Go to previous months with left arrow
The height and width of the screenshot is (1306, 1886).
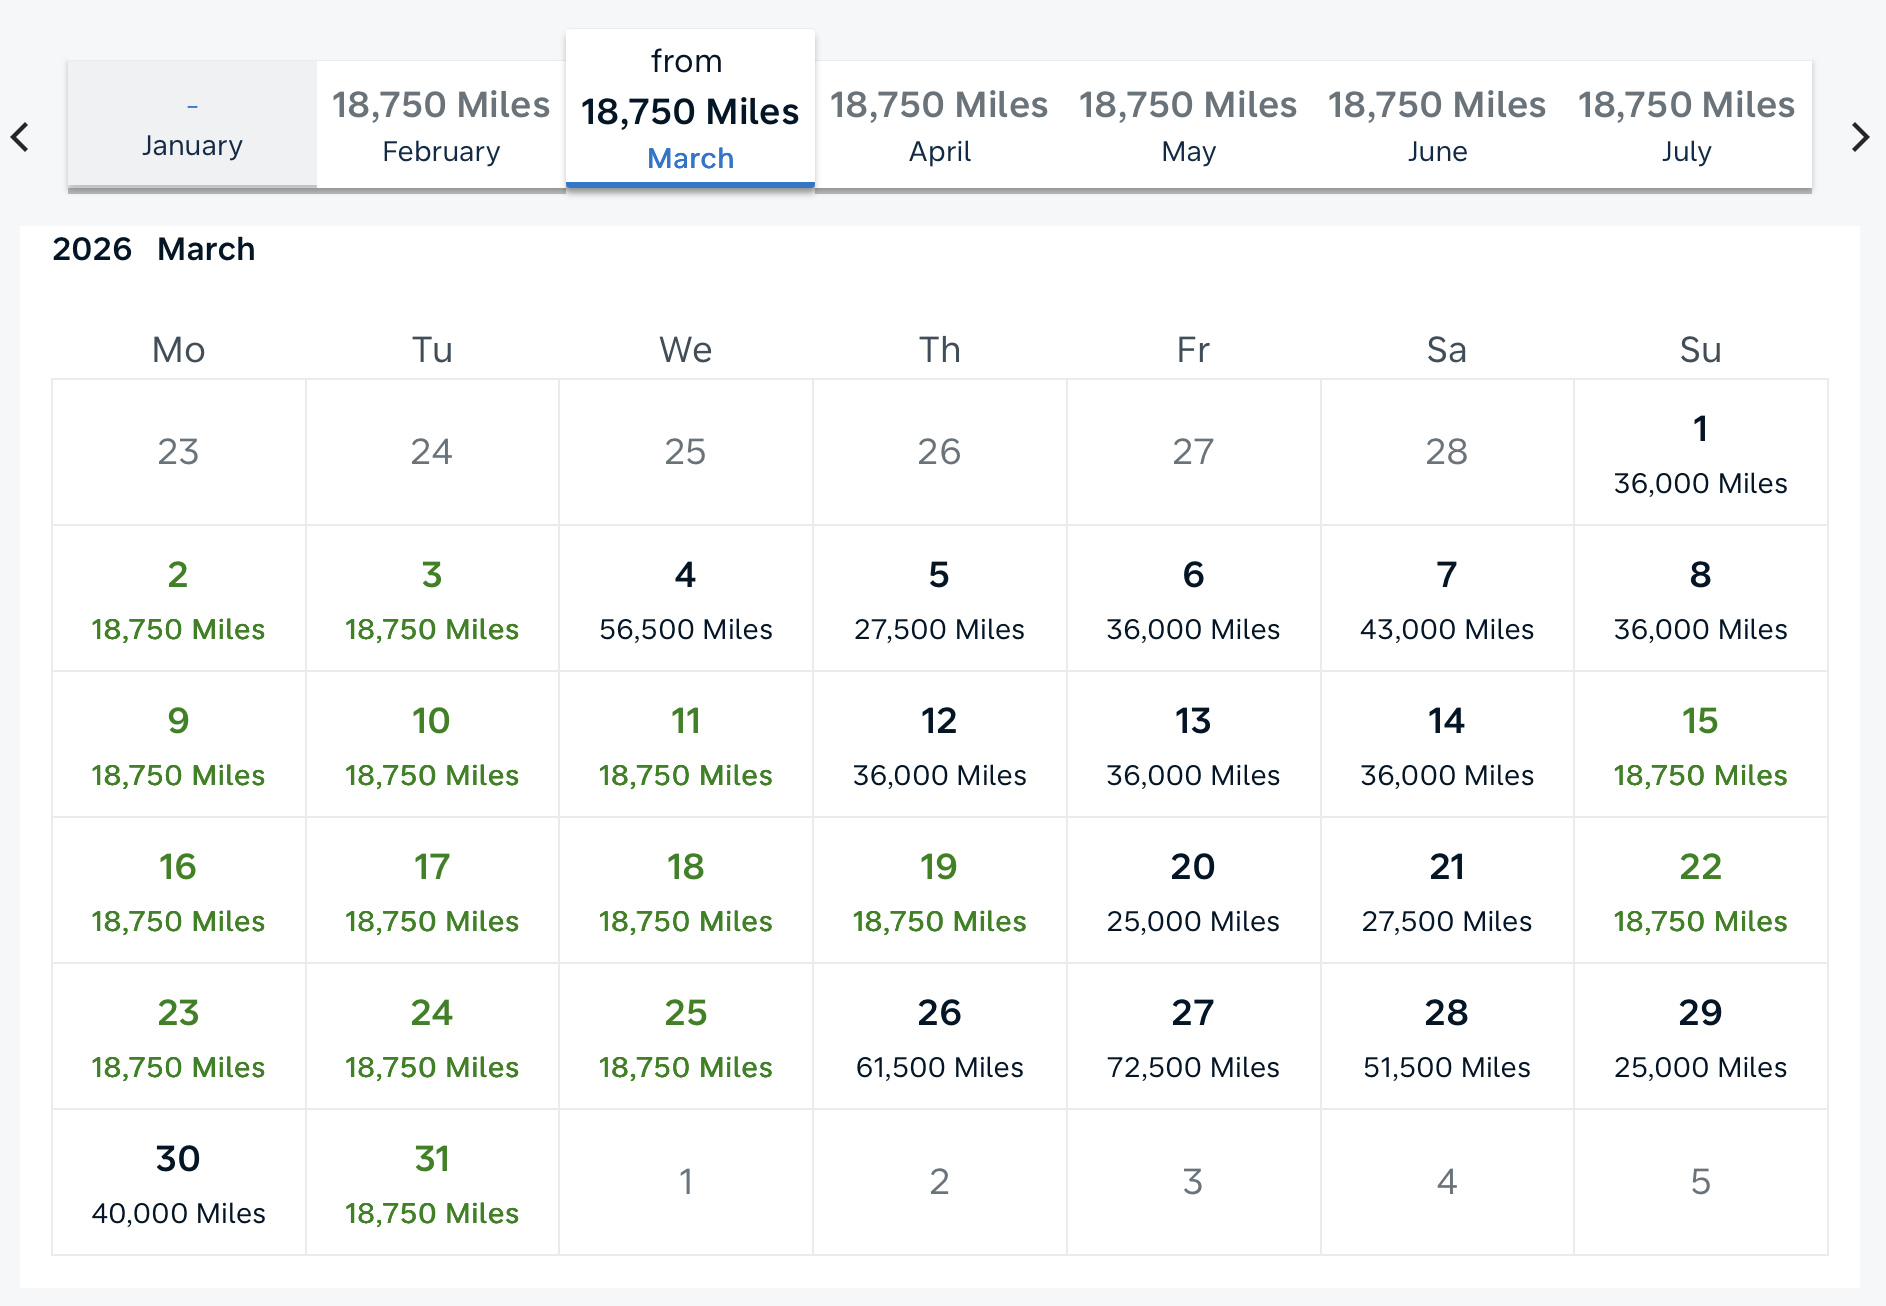click(x=20, y=137)
